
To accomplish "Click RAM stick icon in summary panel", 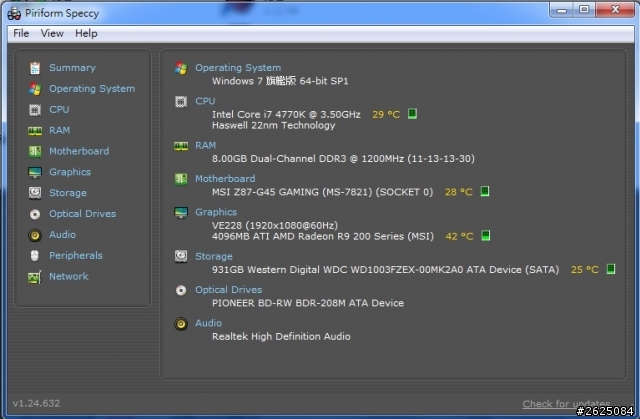I will (x=181, y=146).
